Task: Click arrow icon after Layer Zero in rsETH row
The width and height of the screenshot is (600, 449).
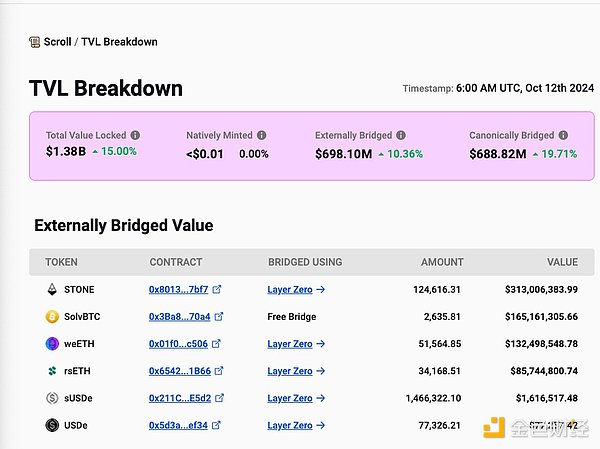Action: [321, 371]
